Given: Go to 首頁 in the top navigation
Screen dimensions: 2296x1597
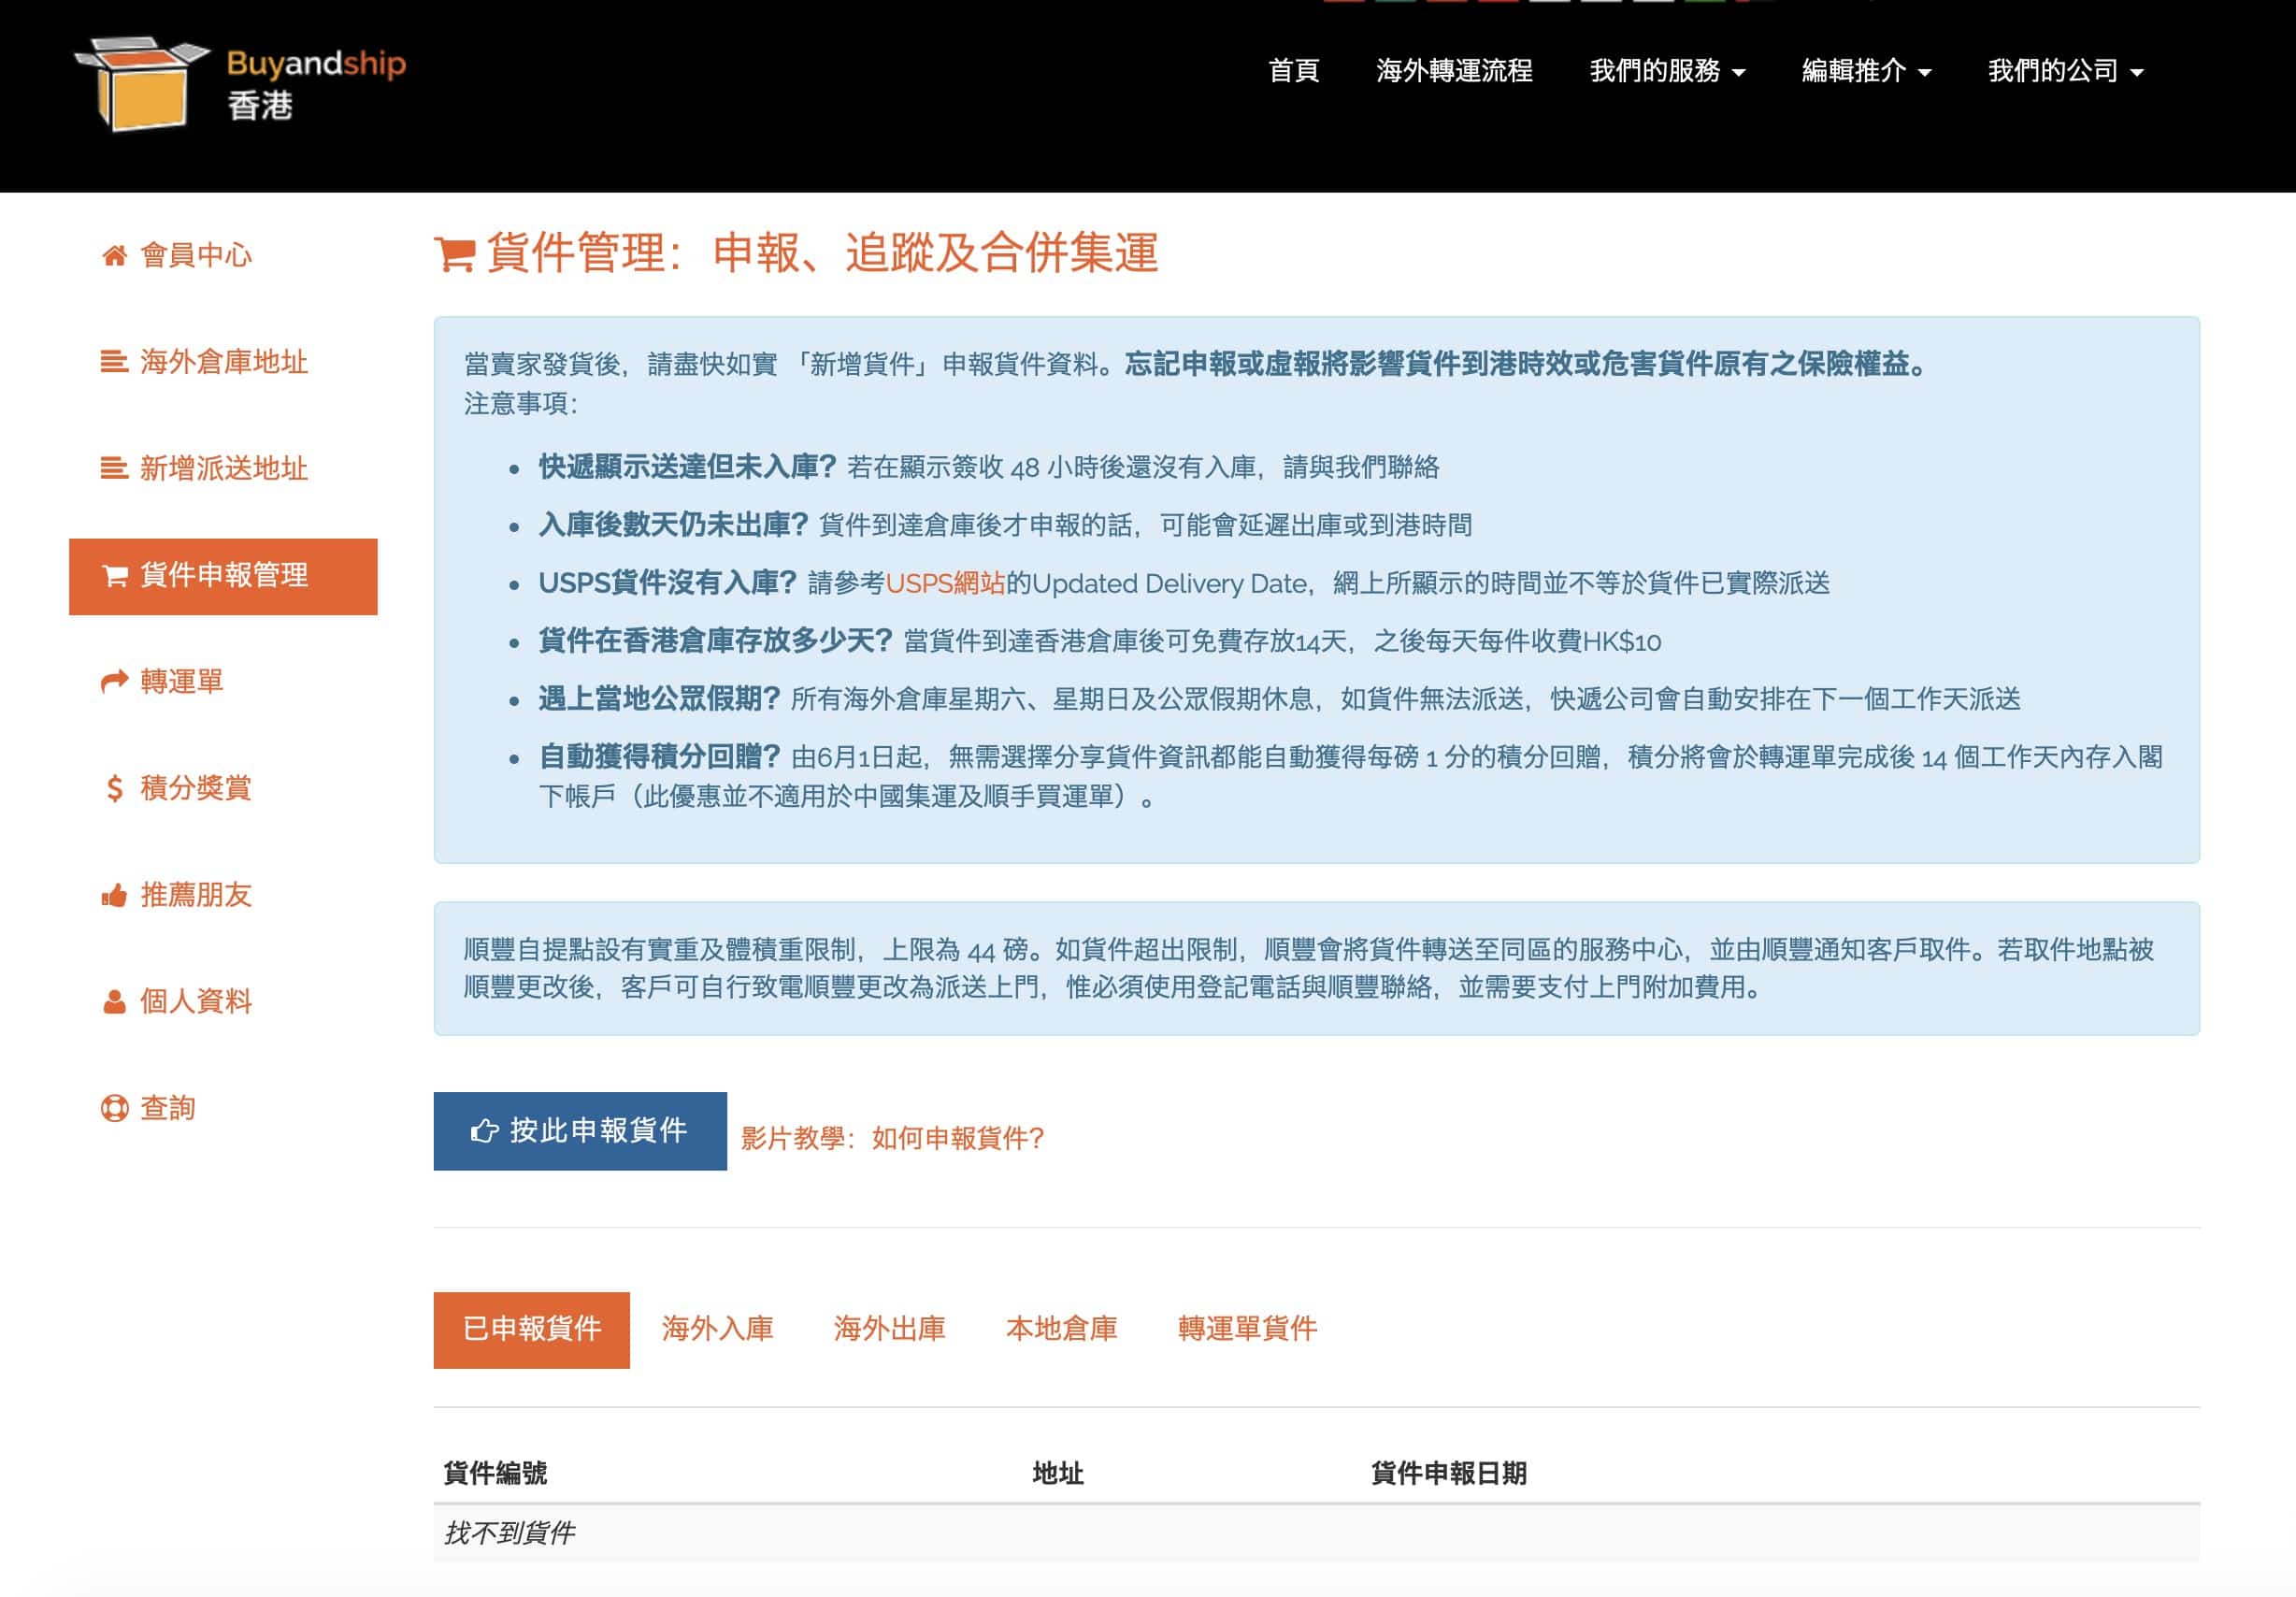Looking at the screenshot, I should [x=1293, y=71].
